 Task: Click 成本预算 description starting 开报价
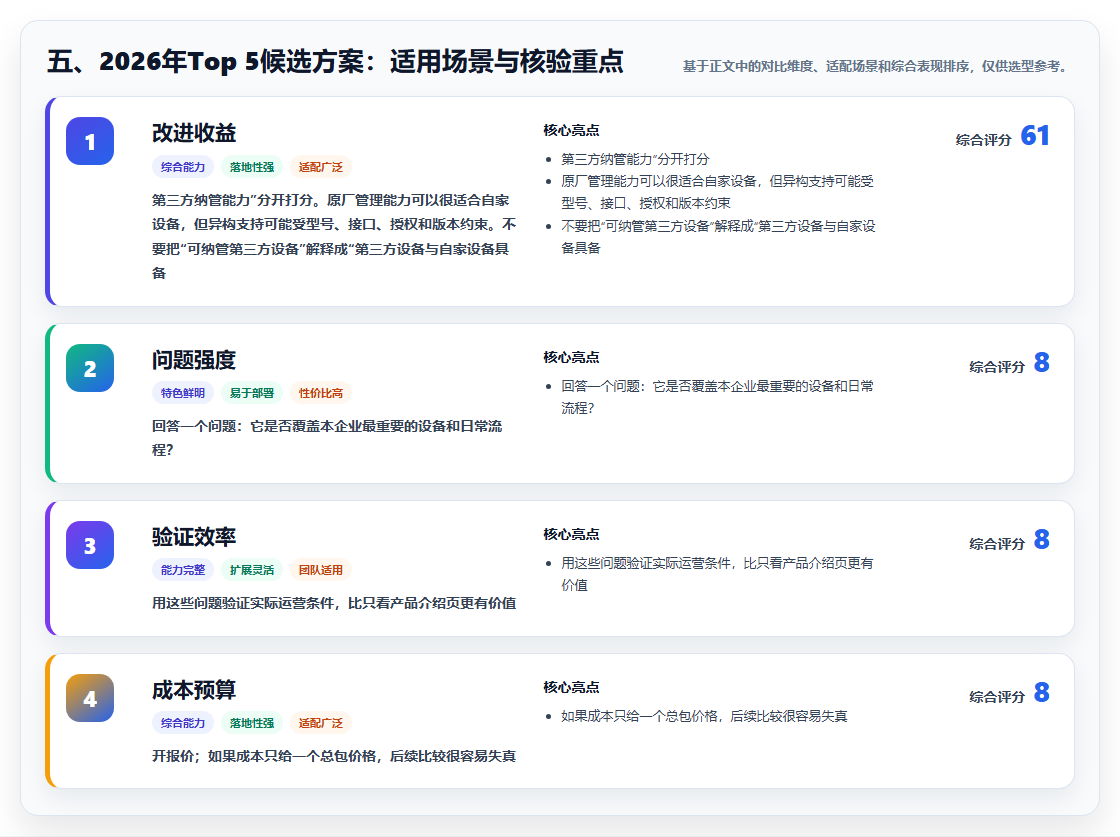(334, 756)
